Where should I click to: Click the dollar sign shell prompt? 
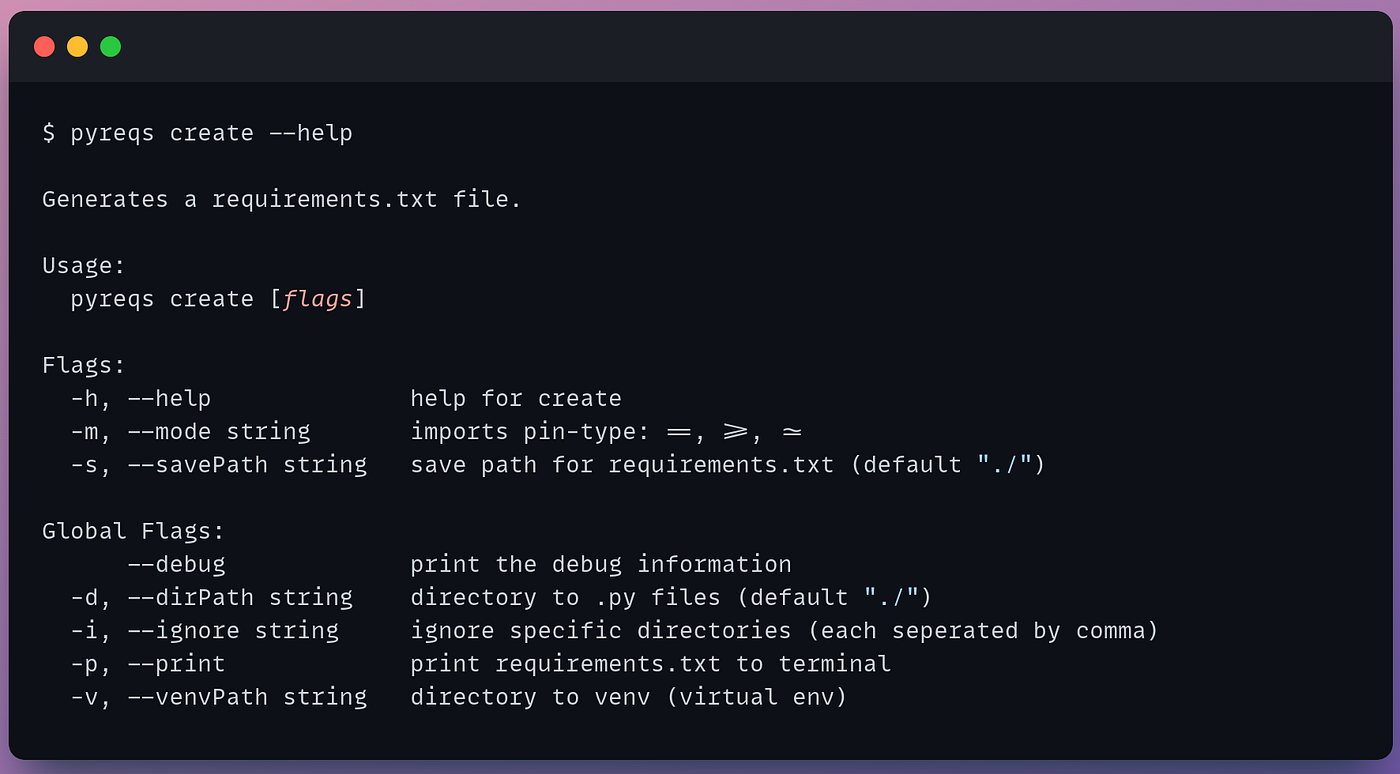[x=49, y=133]
